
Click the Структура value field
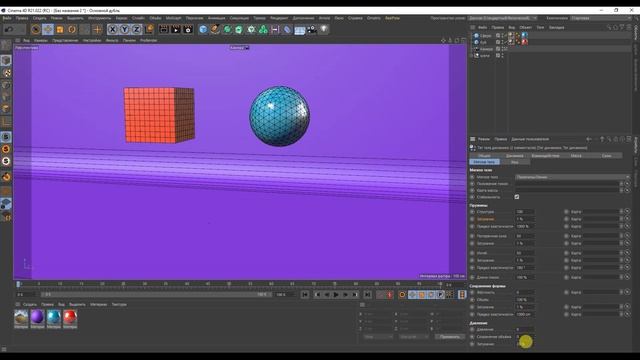click(x=525, y=212)
